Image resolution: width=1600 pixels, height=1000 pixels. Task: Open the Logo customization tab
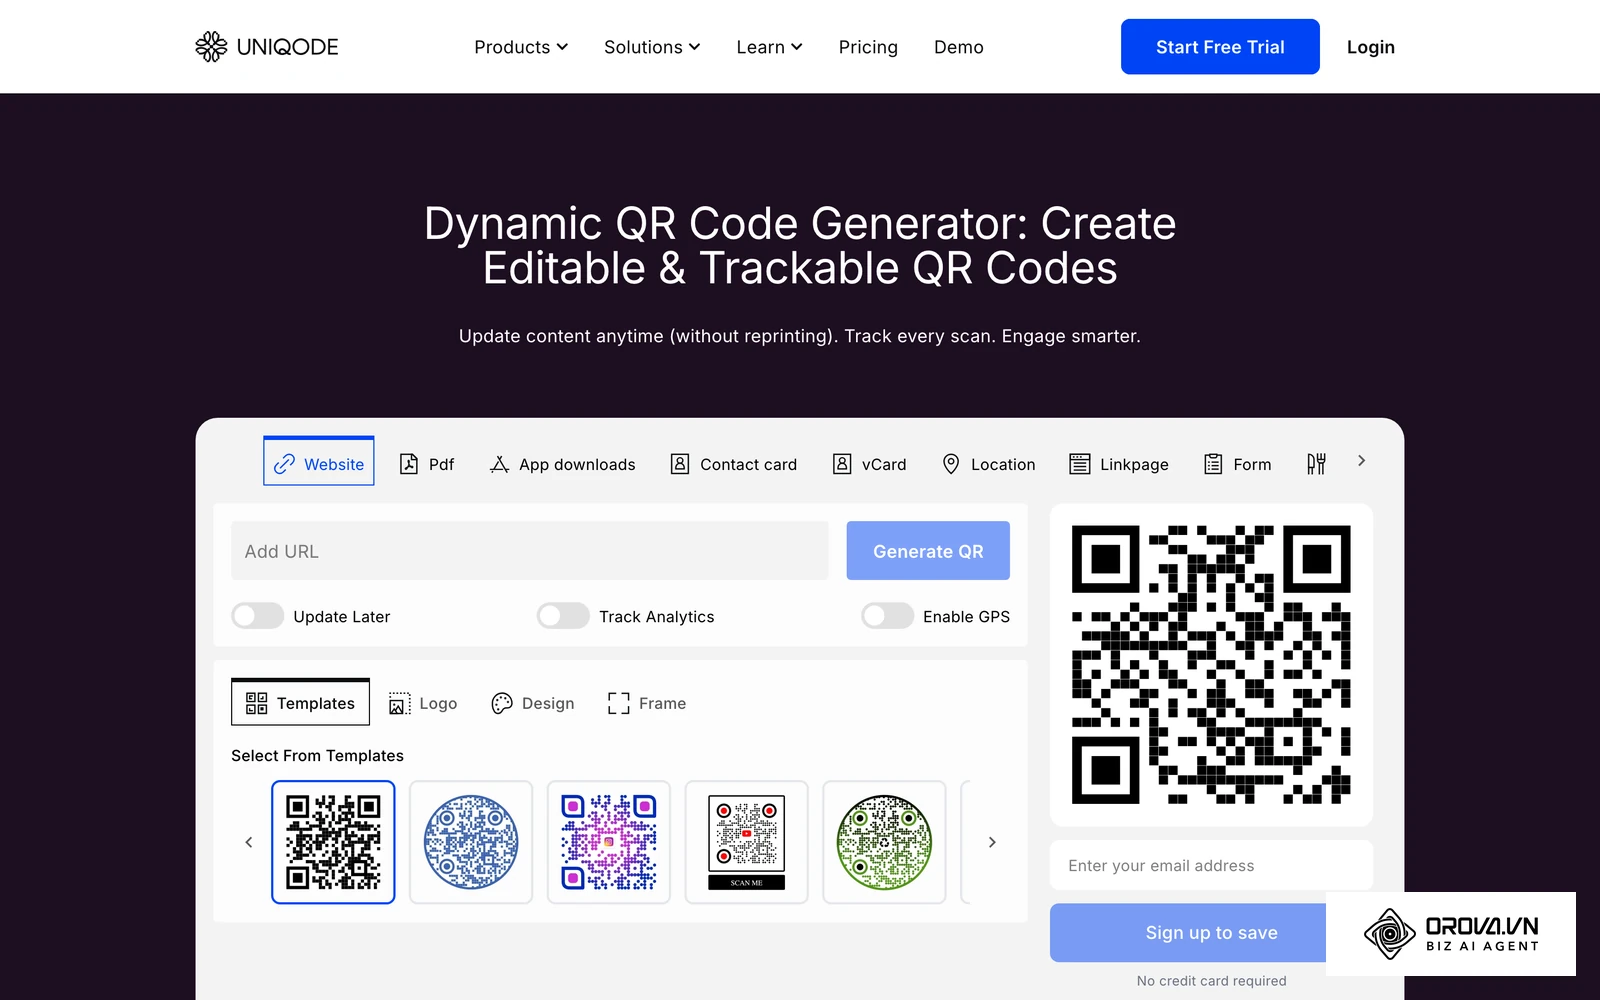click(x=423, y=704)
